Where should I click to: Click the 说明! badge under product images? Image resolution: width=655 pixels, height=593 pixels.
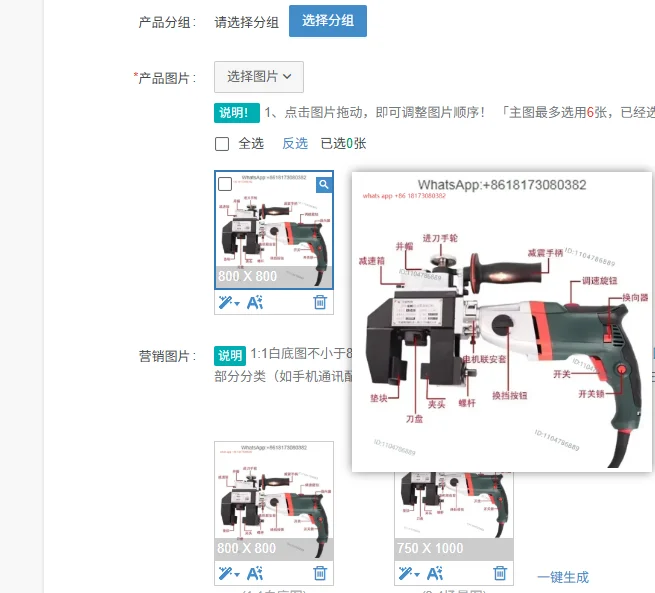237,113
